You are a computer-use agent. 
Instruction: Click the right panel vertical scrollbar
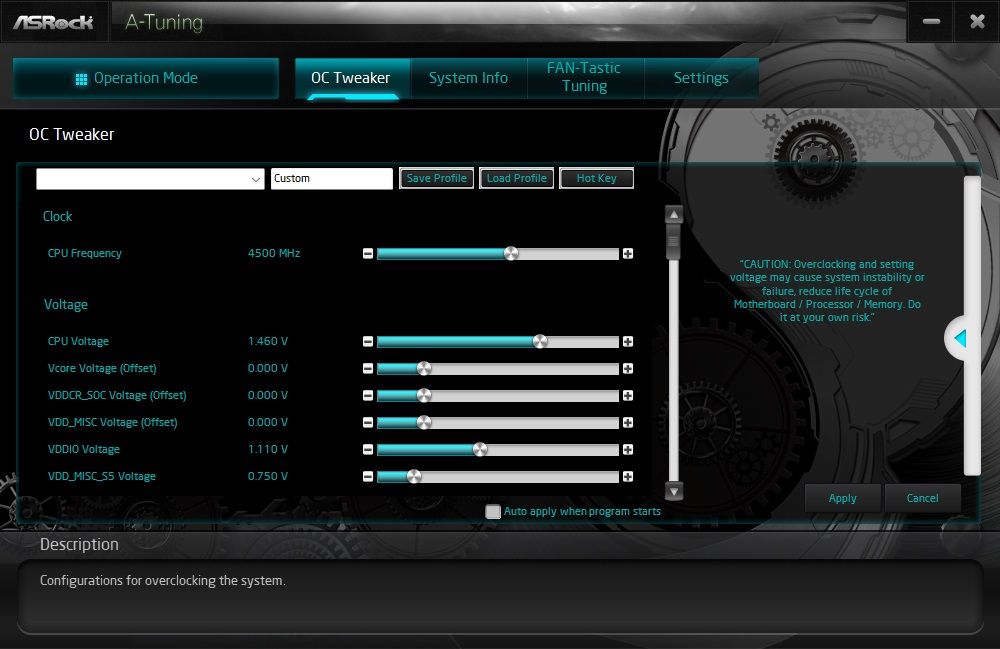tap(972, 326)
